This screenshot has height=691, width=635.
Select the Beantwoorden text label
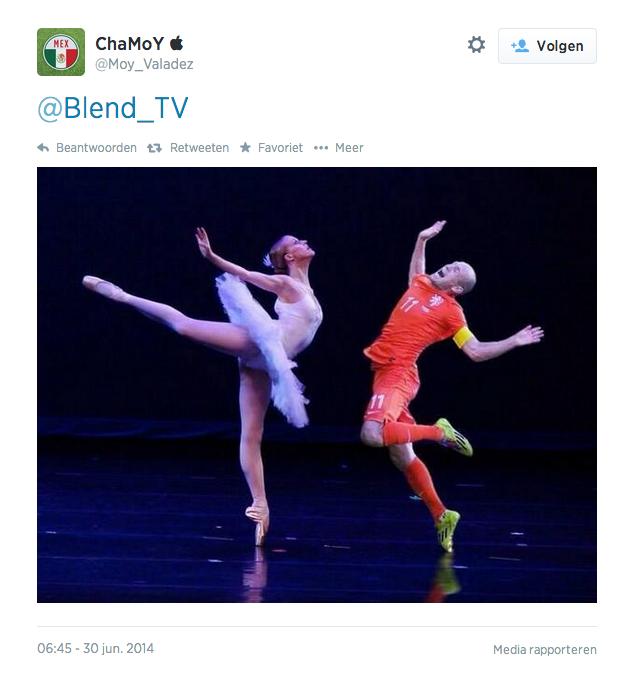[97, 148]
